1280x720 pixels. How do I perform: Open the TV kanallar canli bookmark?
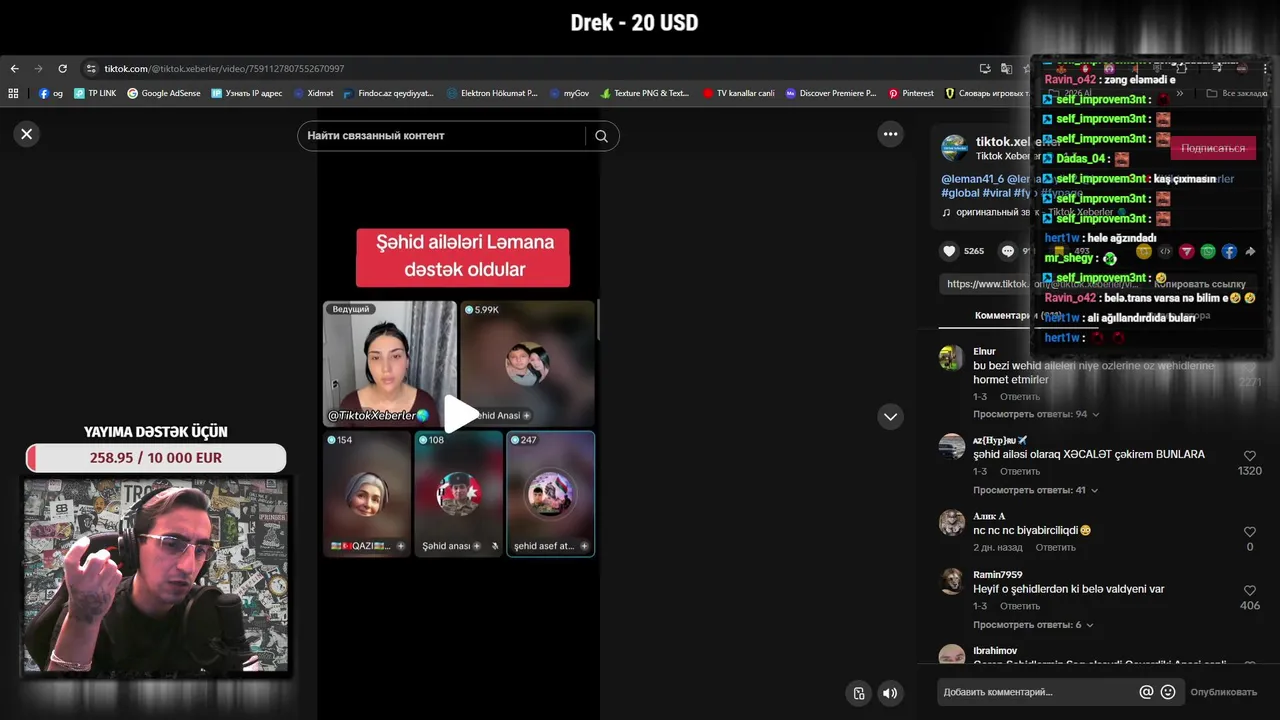738,93
